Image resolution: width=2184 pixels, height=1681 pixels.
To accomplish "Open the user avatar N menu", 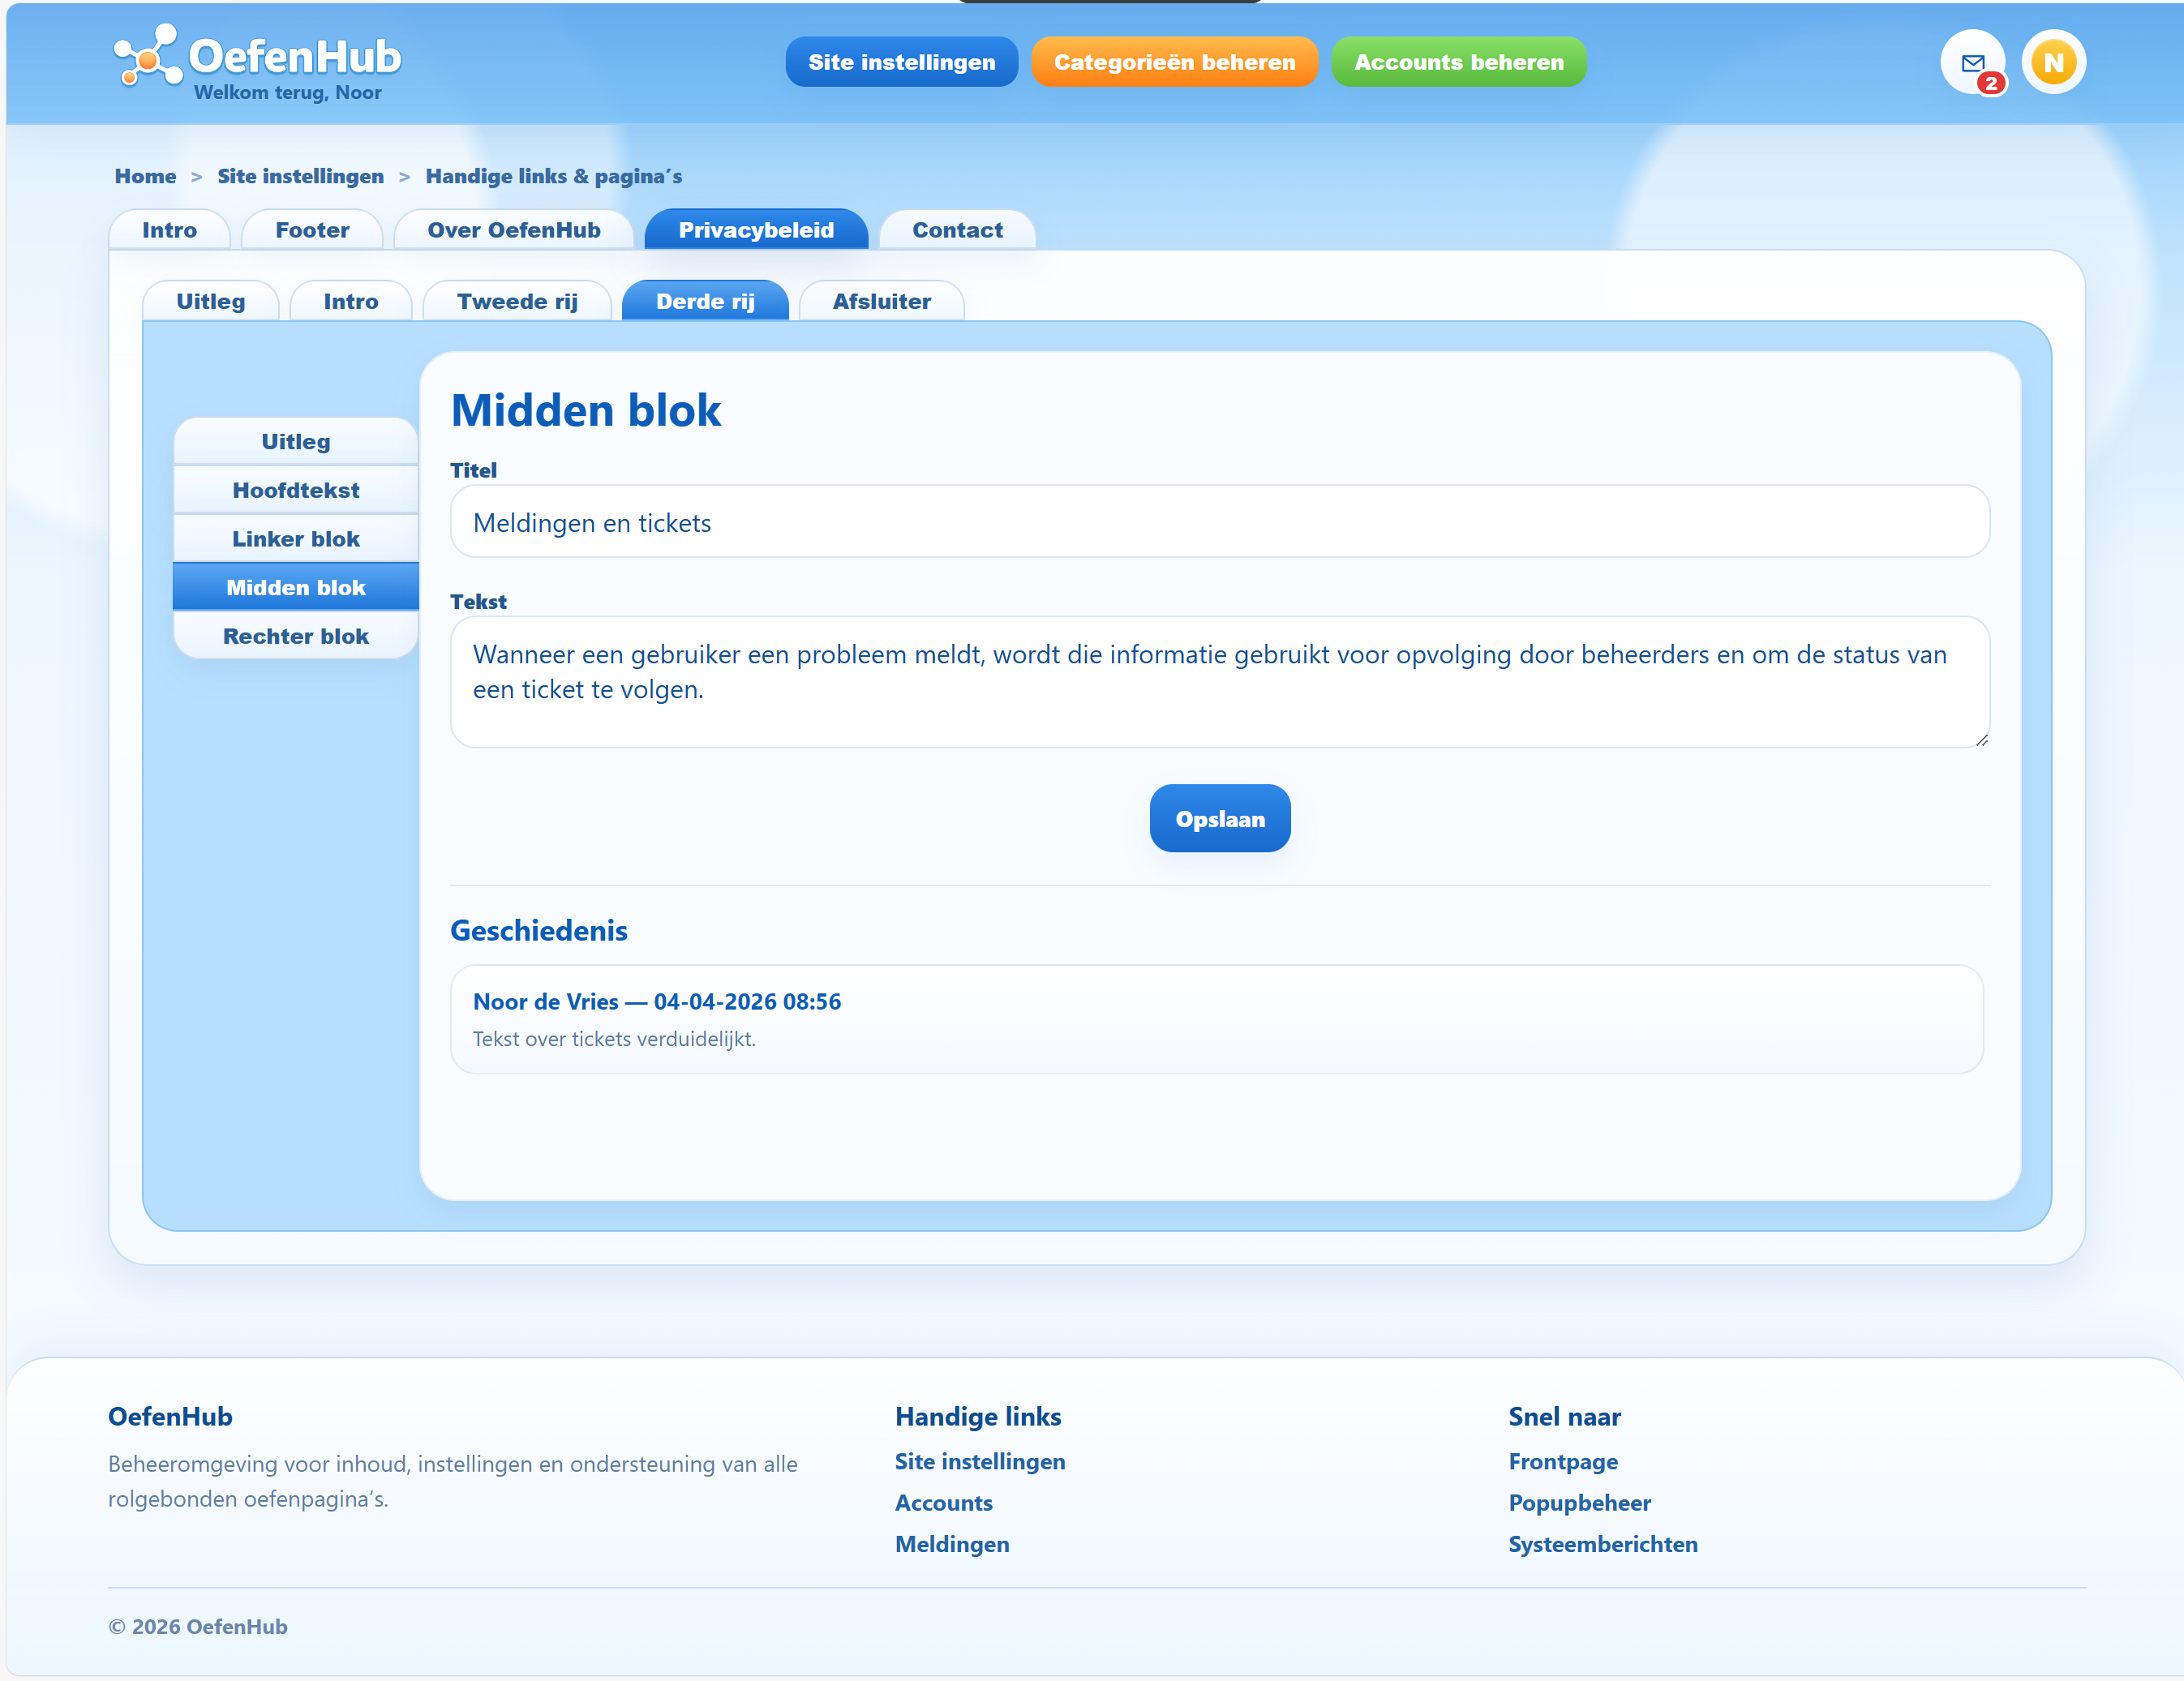I will [x=2053, y=62].
